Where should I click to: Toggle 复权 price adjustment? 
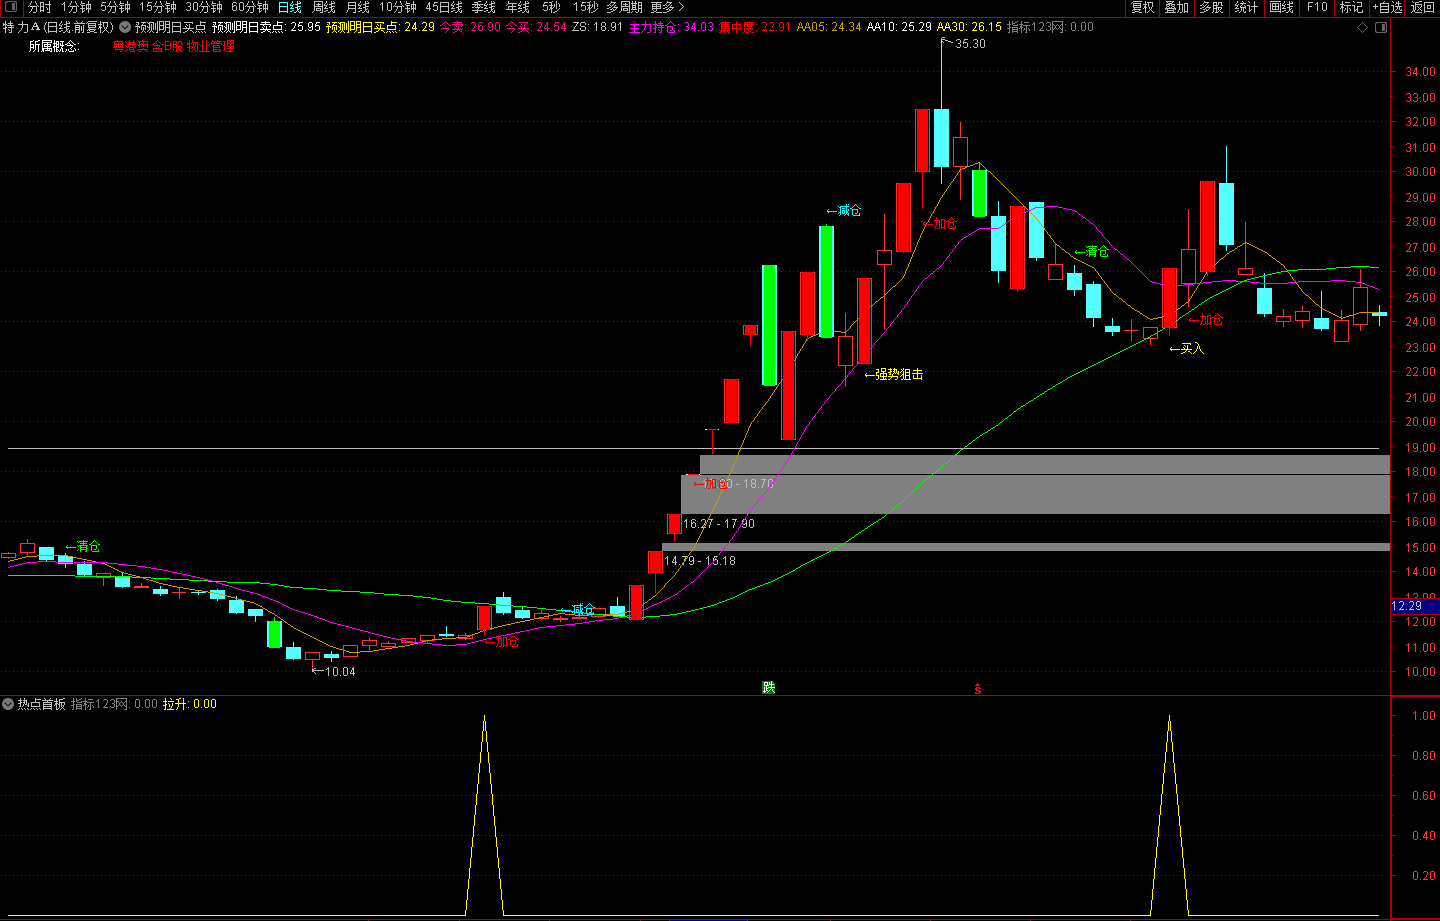click(1142, 7)
